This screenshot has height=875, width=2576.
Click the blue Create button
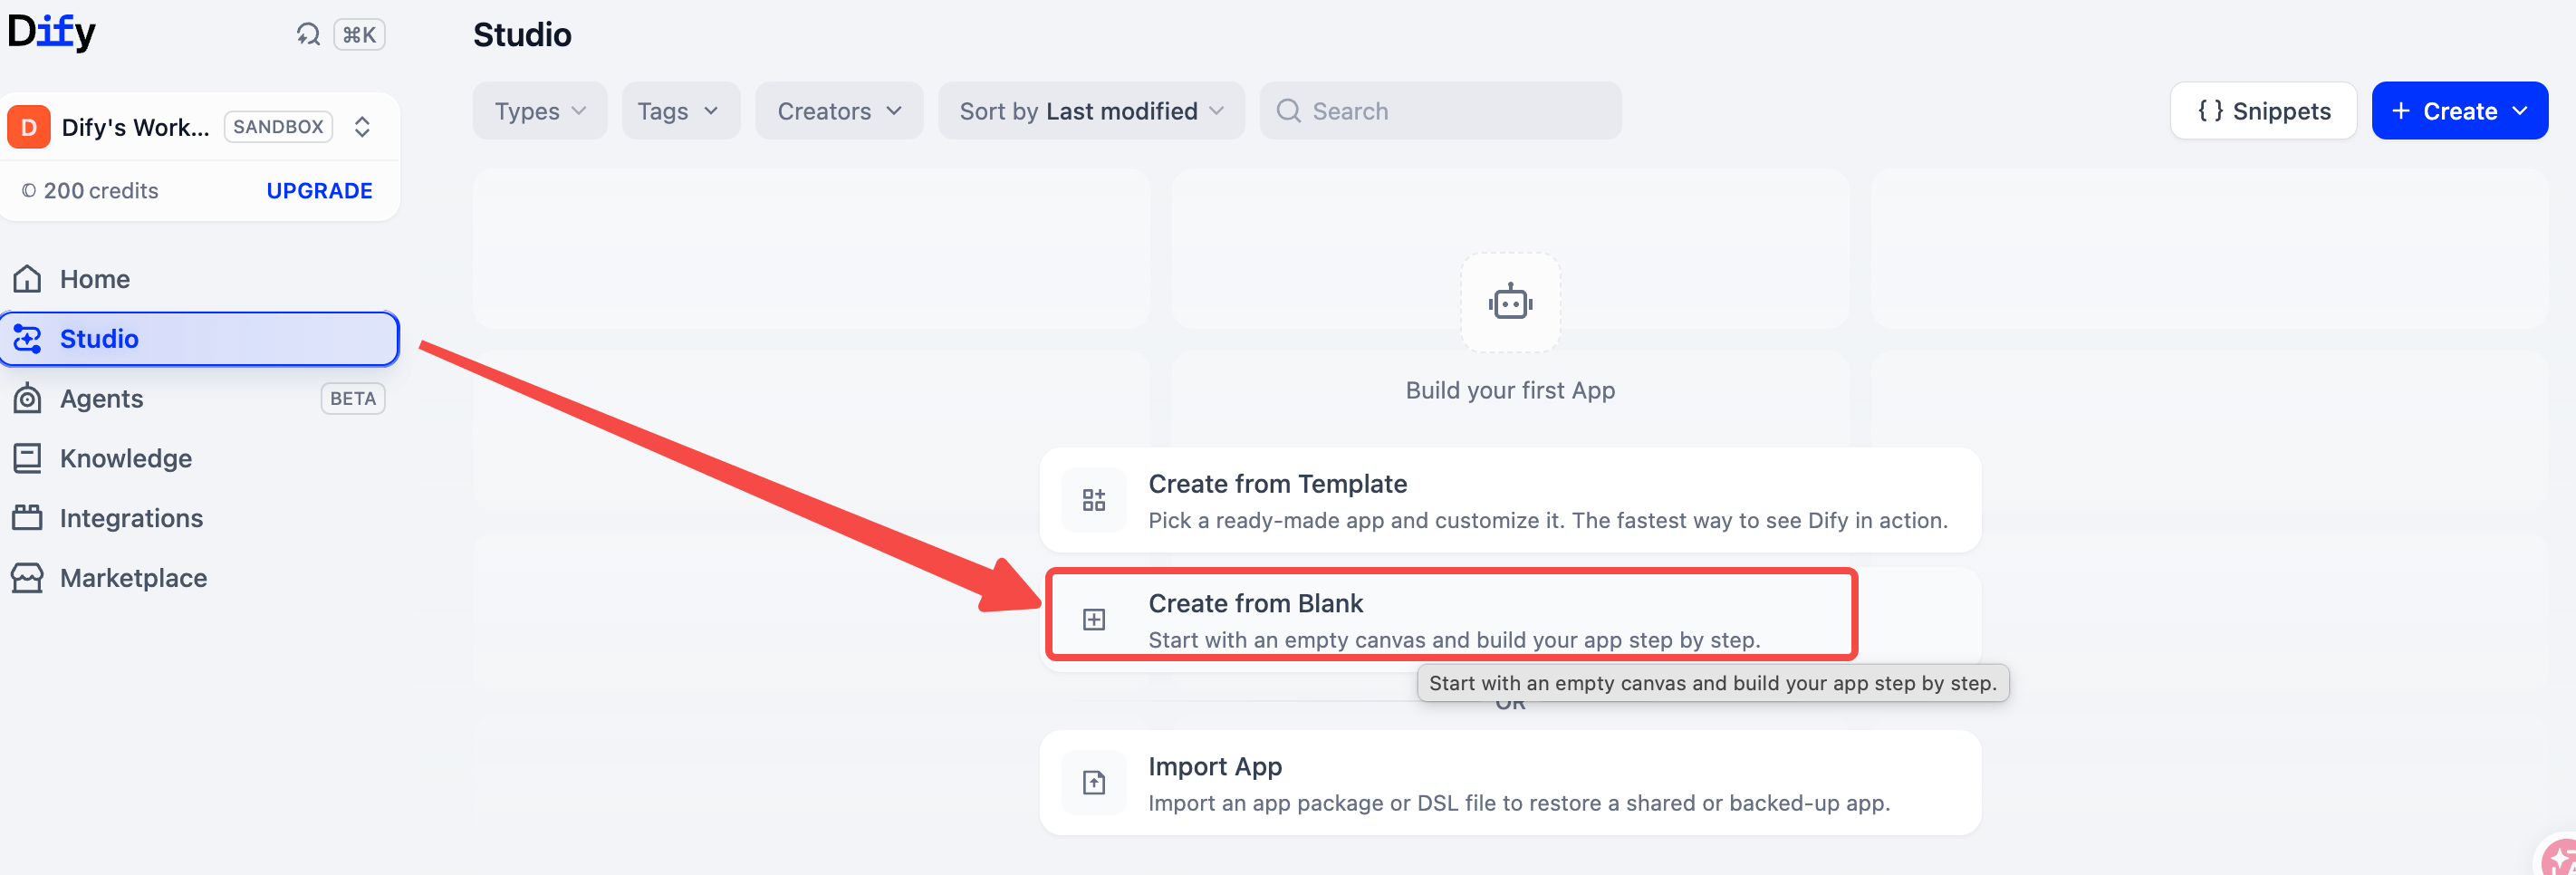[x=2459, y=111]
